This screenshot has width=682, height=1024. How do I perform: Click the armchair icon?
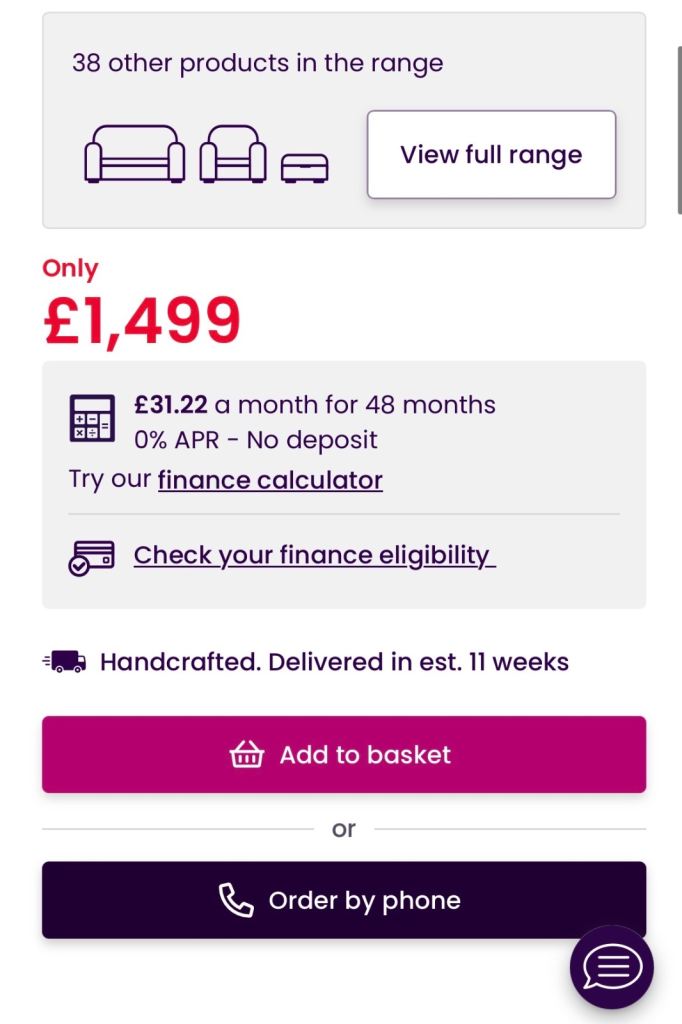coord(233,154)
